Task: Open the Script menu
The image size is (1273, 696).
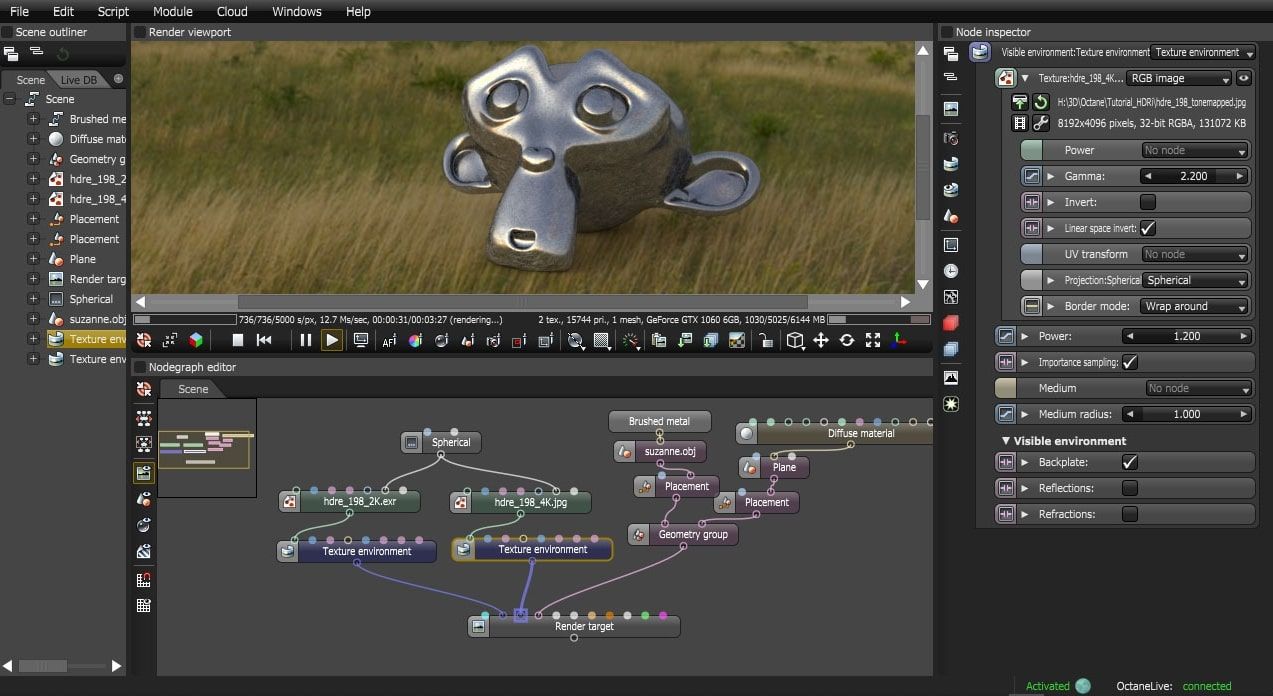Action: click(x=113, y=11)
